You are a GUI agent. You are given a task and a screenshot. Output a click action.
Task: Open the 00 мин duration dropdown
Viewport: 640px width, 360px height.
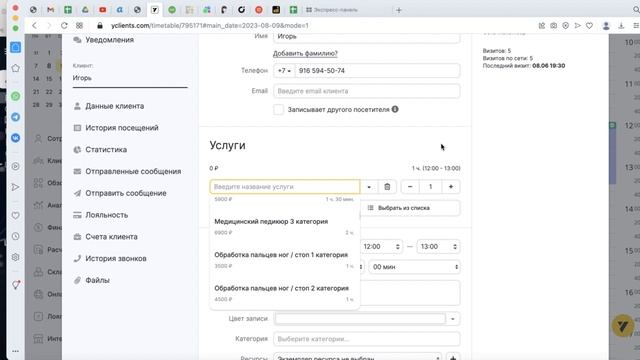(415, 267)
